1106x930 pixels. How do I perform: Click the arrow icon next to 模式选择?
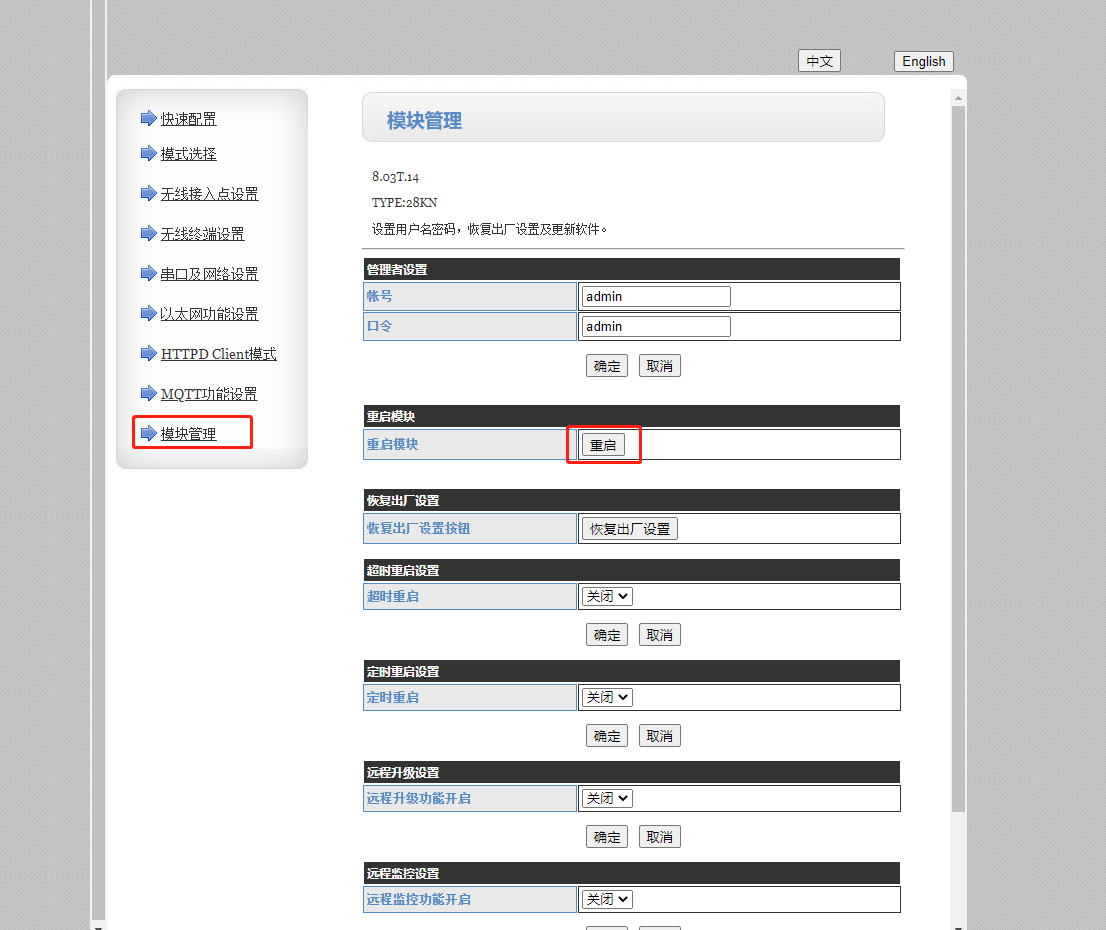[x=148, y=153]
